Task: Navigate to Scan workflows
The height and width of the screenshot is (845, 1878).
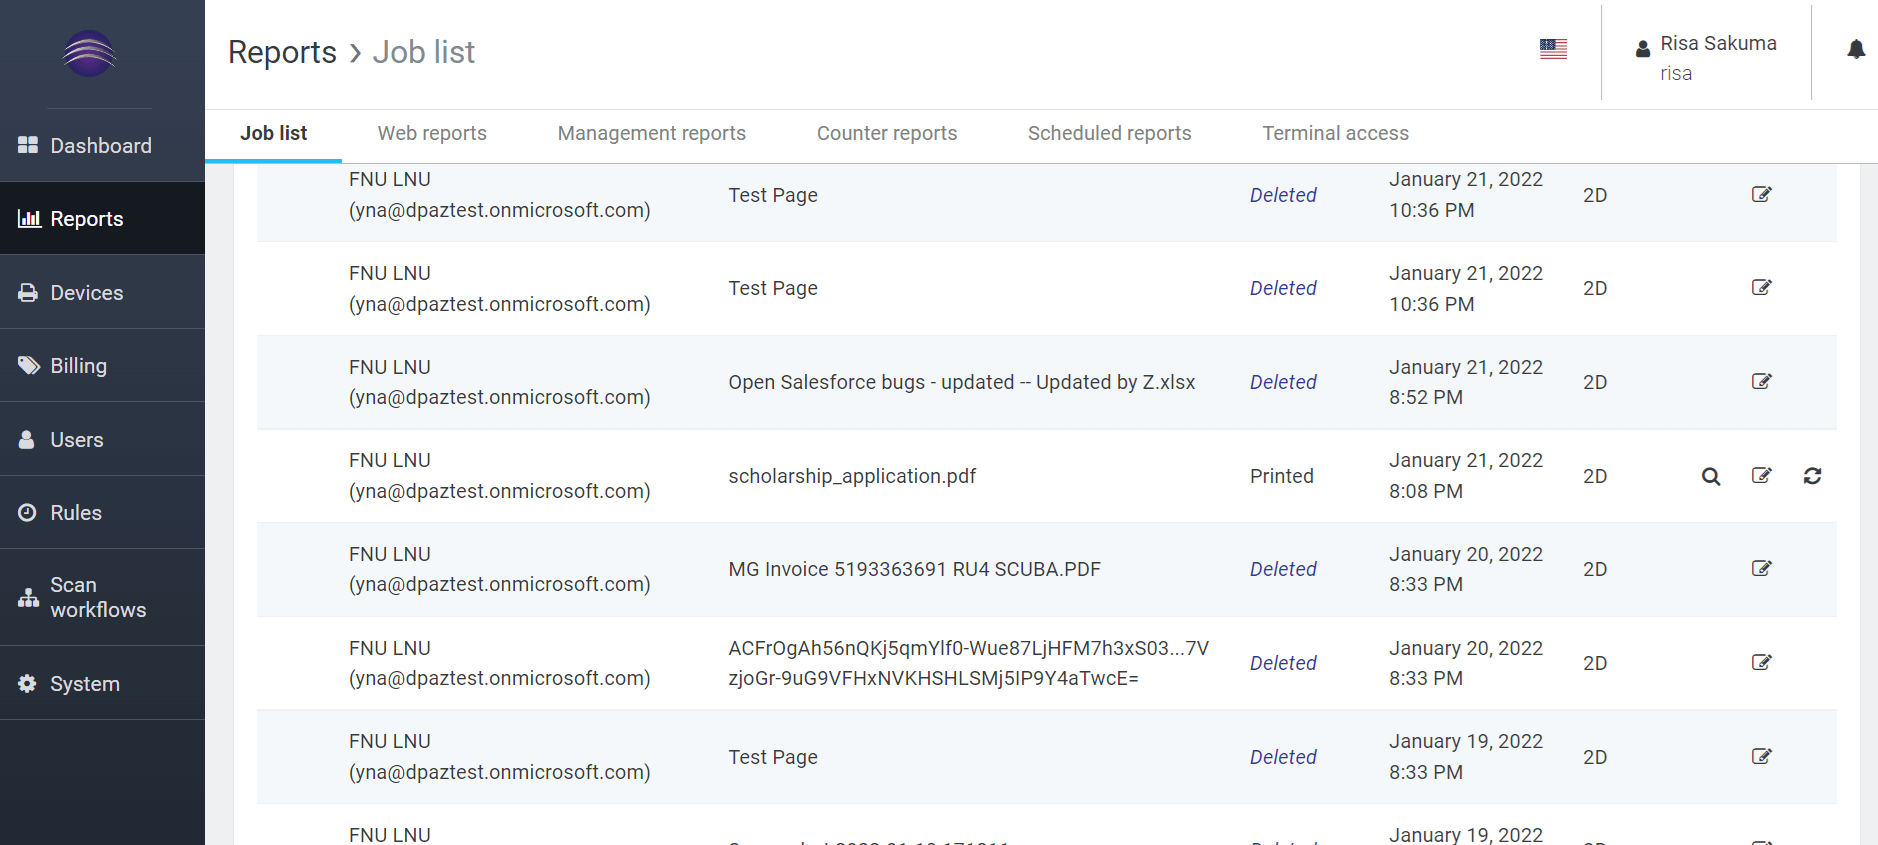Action: tap(102, 597)
